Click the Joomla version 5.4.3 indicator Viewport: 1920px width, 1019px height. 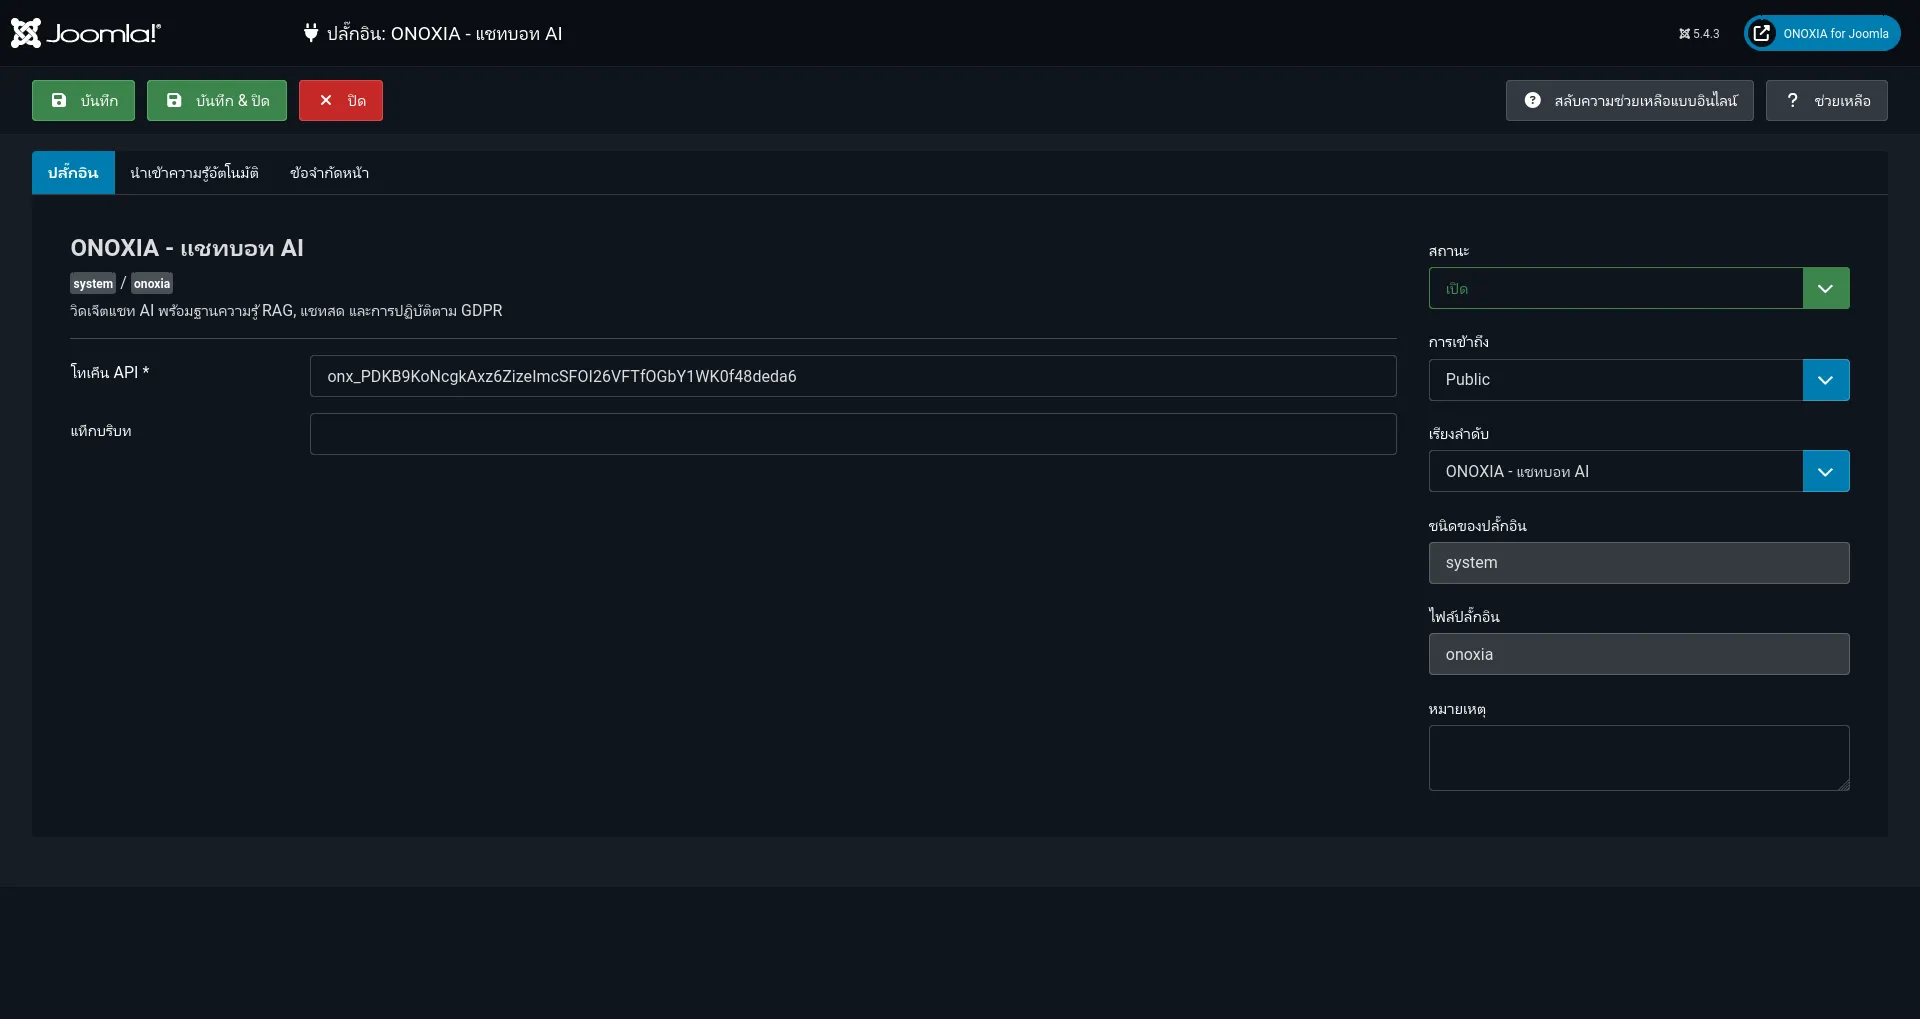pos(1699,34)
